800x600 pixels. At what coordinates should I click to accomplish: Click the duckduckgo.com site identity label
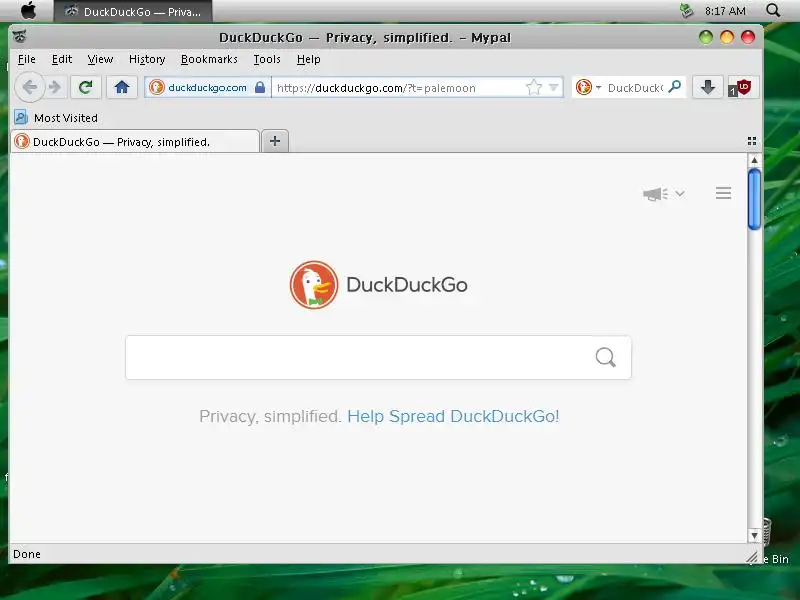207,88
